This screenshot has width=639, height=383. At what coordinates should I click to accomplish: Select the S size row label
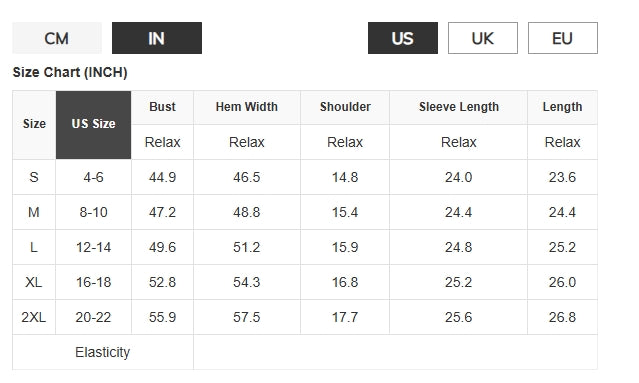(34, 177)
